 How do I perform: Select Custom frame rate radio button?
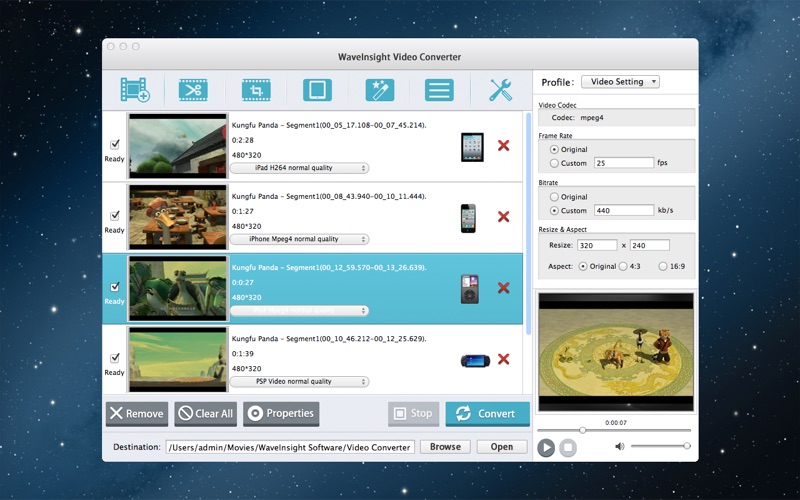(554, 163)
